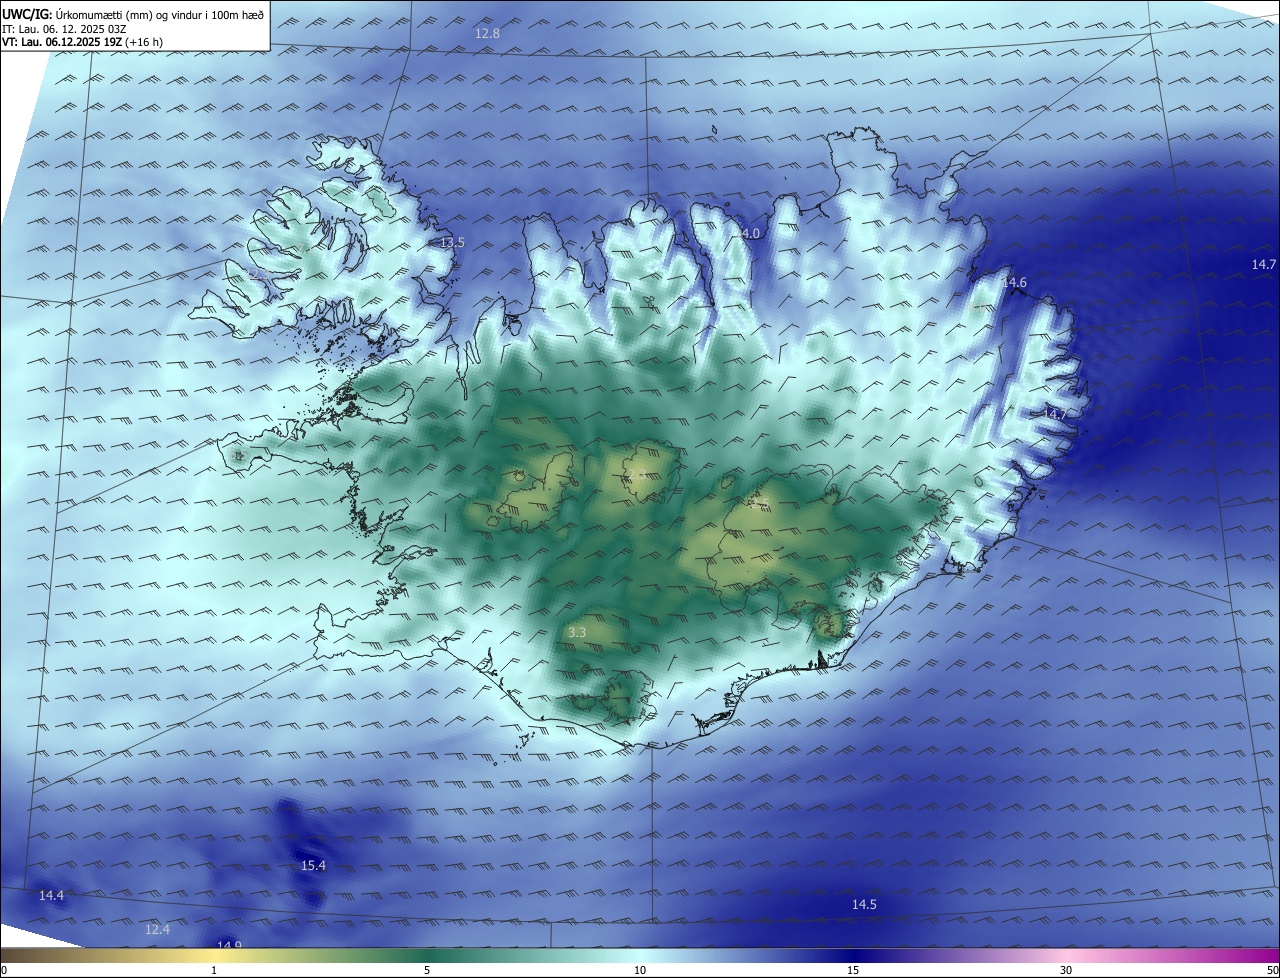Click the legend tick label '0'

(x=4, y=970)
